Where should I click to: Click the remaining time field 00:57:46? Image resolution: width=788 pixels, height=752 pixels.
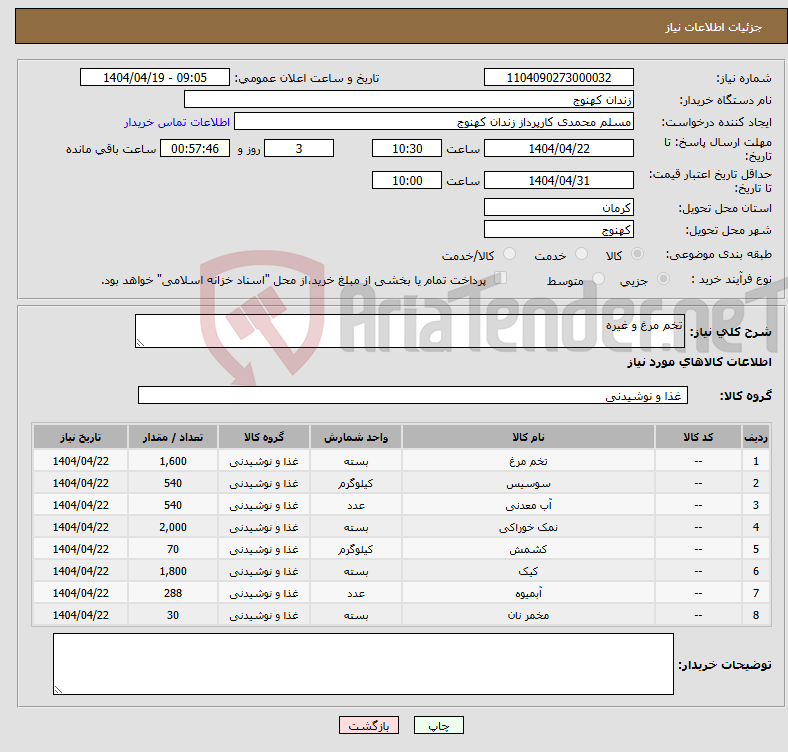pyautogui.click(x=195, y=148)
